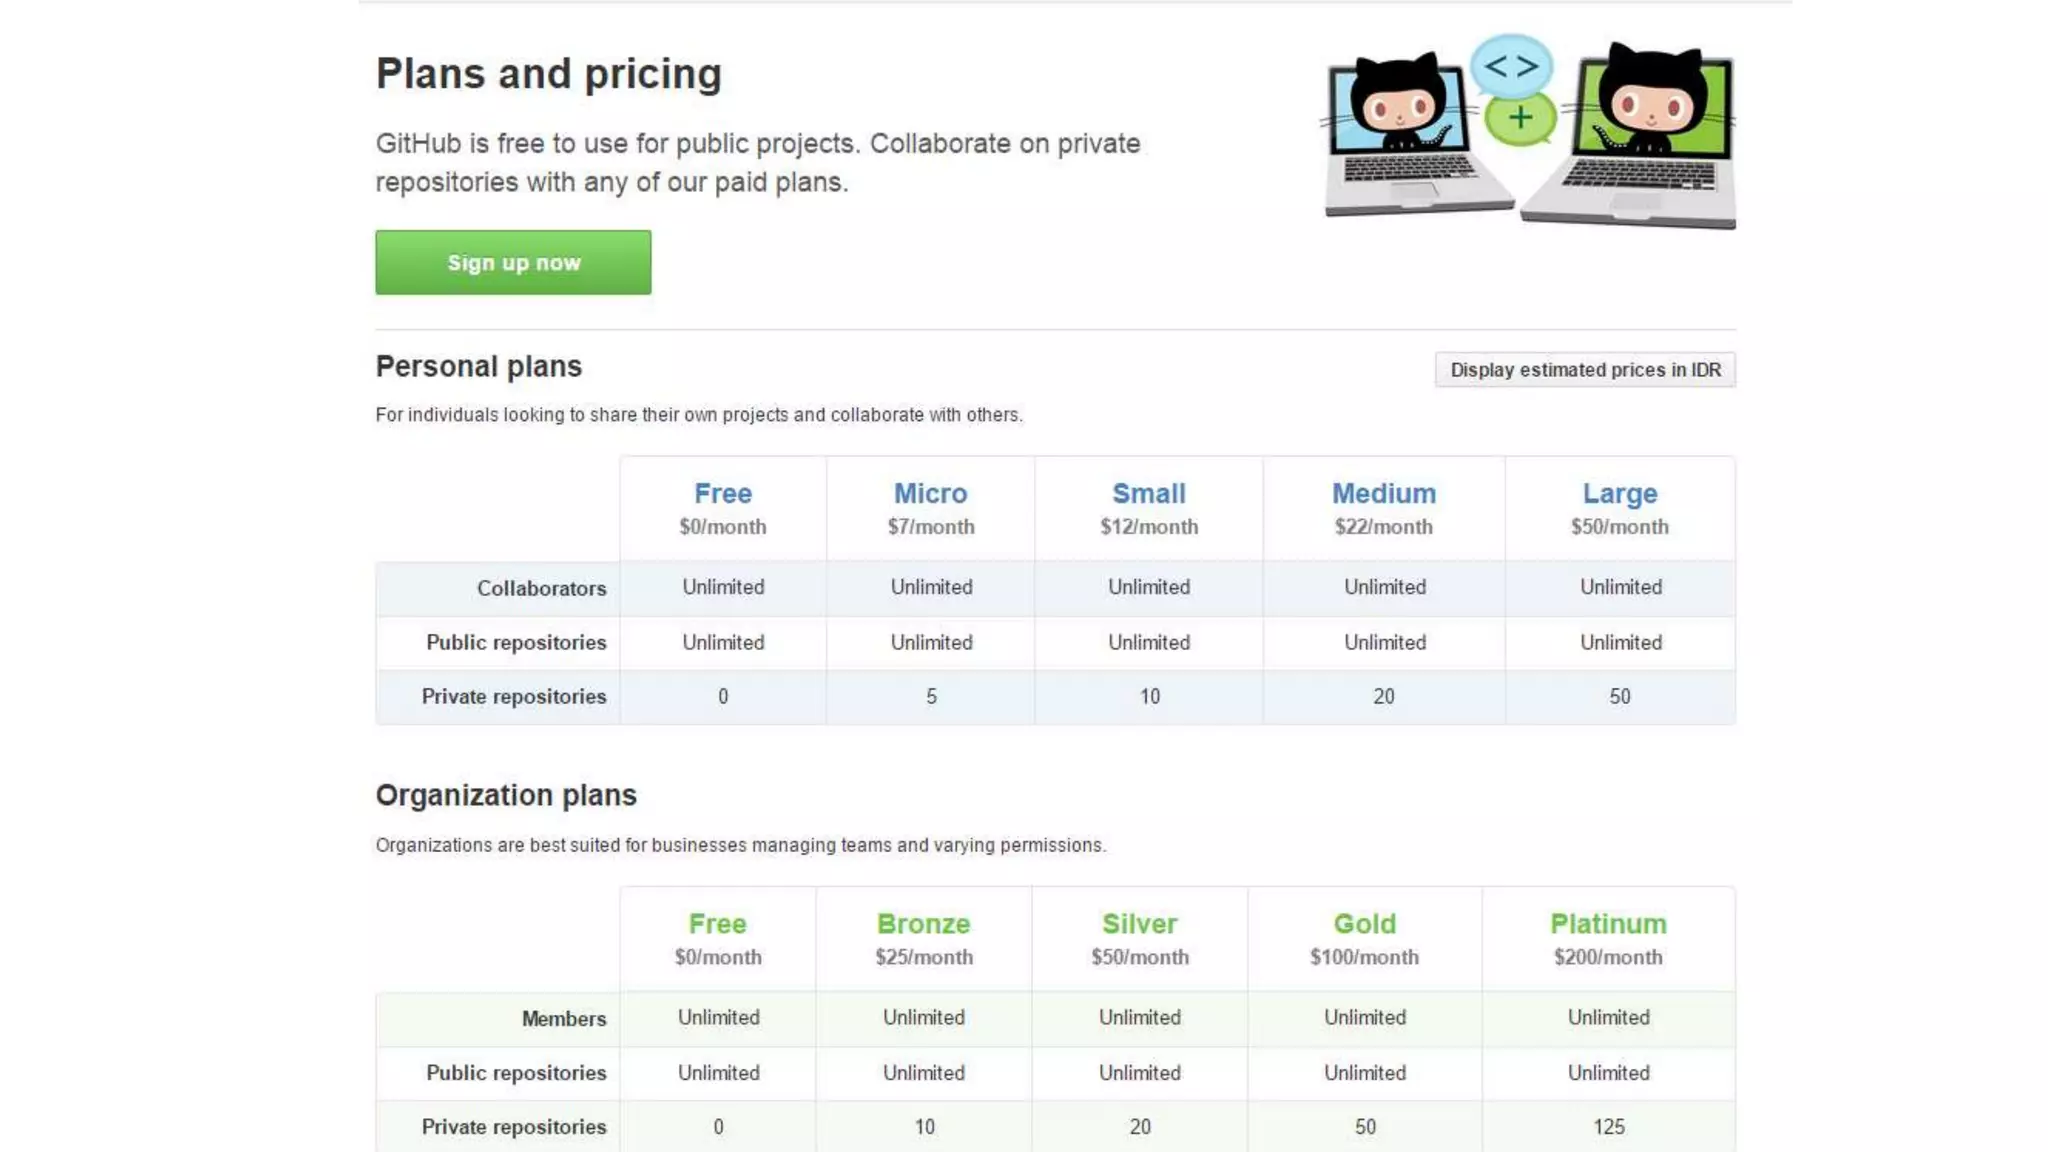Viewport: 2048px width, 1152px height.
Task: Open the Free personal plan link
Action: [x=722, y=494]
